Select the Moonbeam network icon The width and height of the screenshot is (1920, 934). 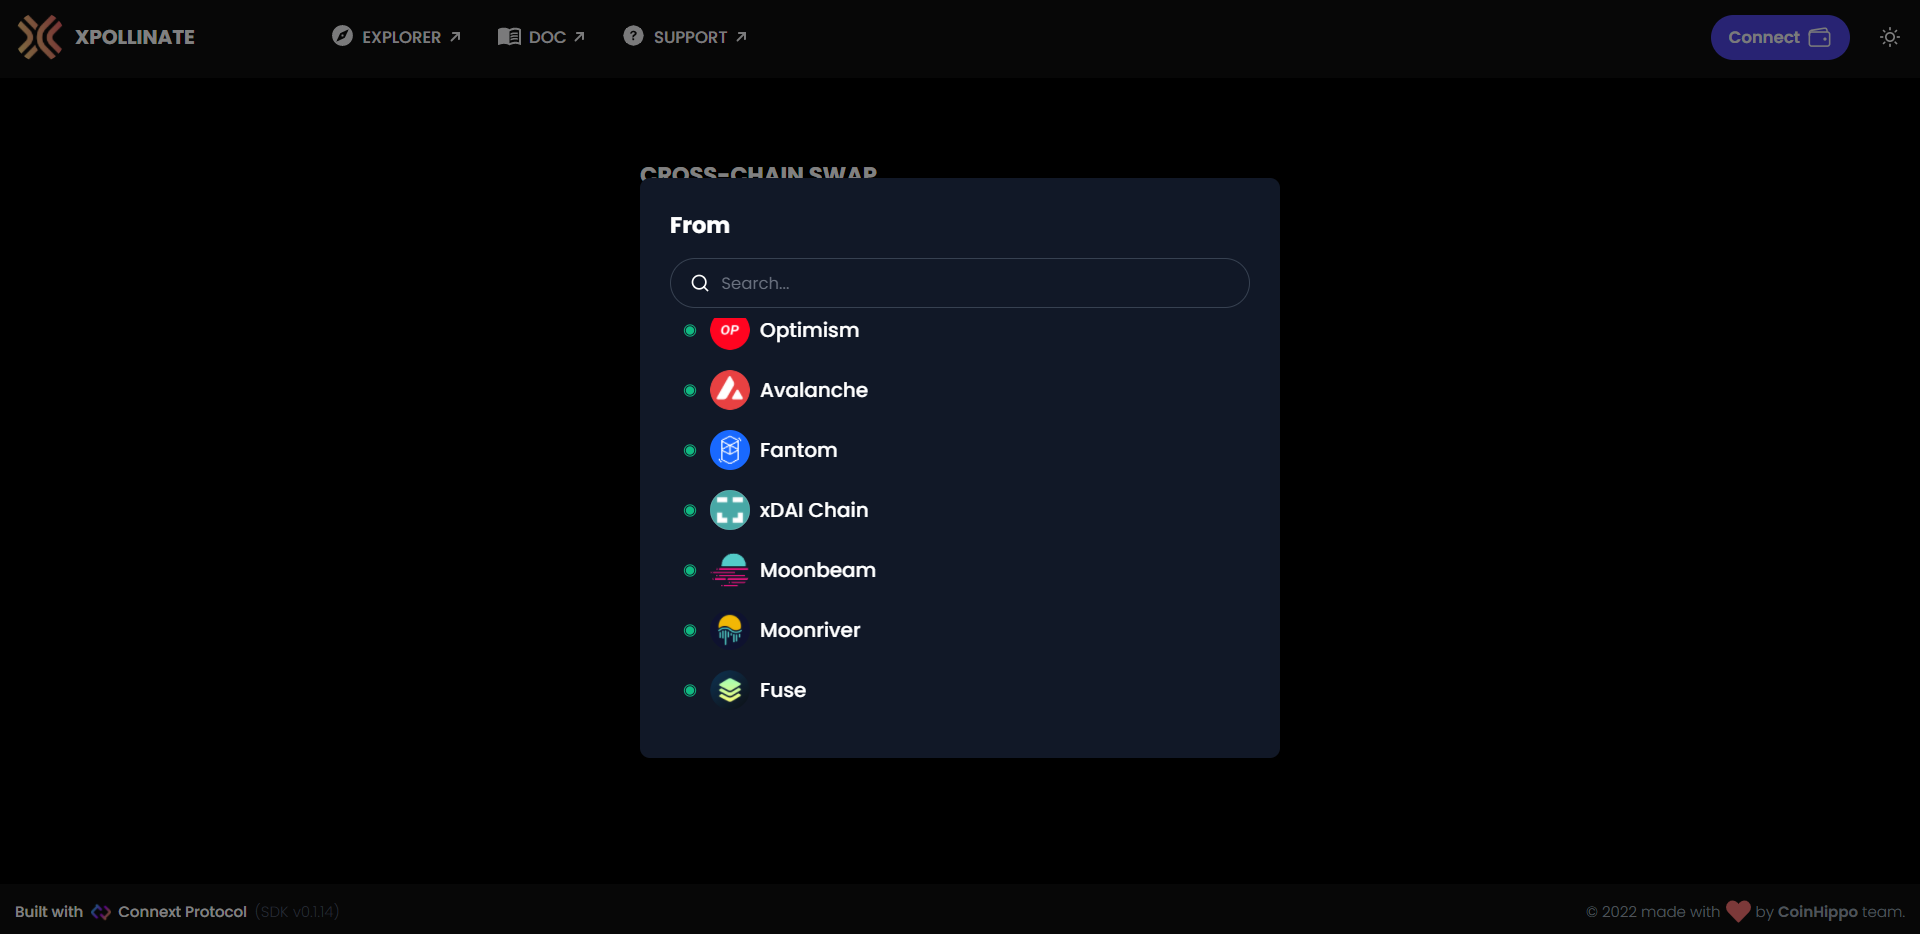(730, 570)
